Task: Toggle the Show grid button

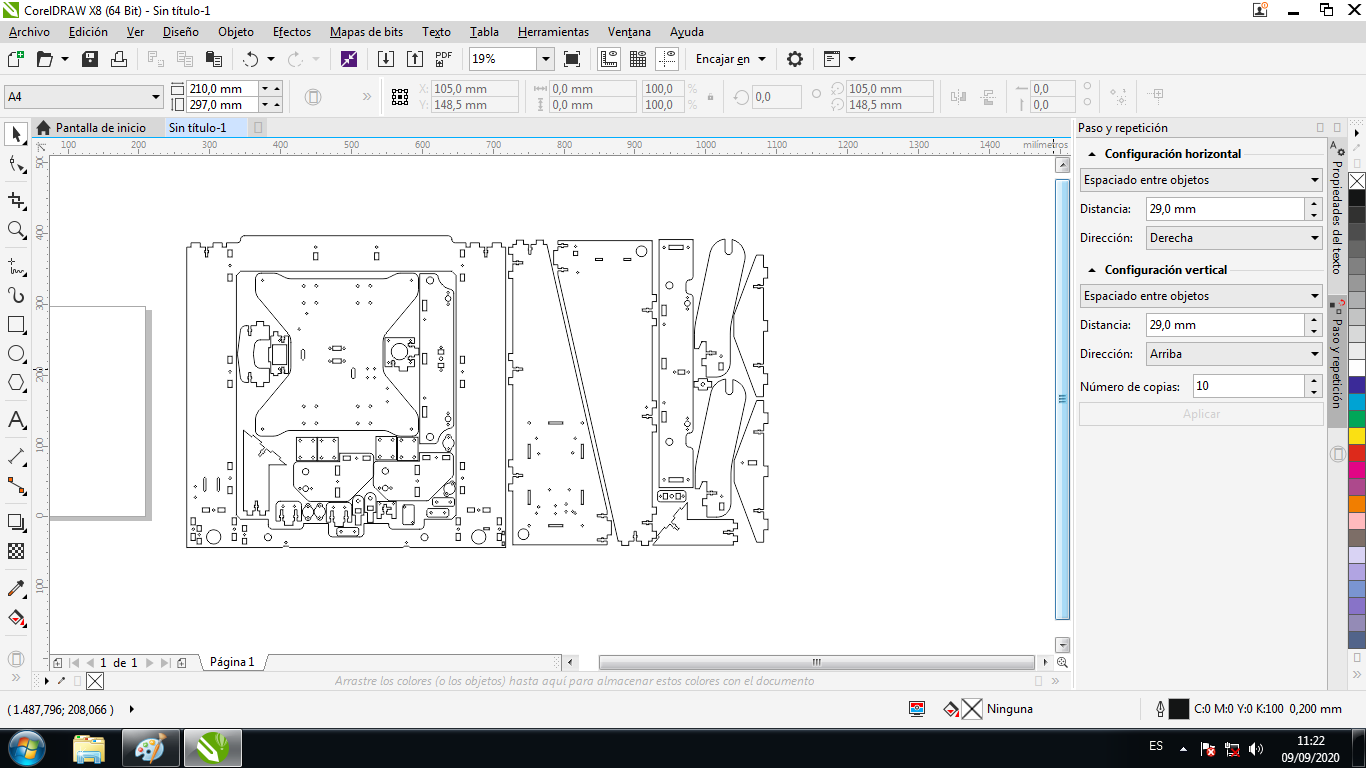Action: pyautogui.click(x=638, y=59)
